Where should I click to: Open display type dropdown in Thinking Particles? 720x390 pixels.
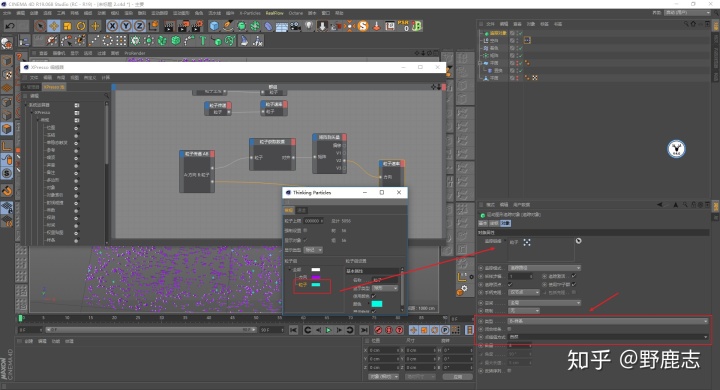click(313, 249)
